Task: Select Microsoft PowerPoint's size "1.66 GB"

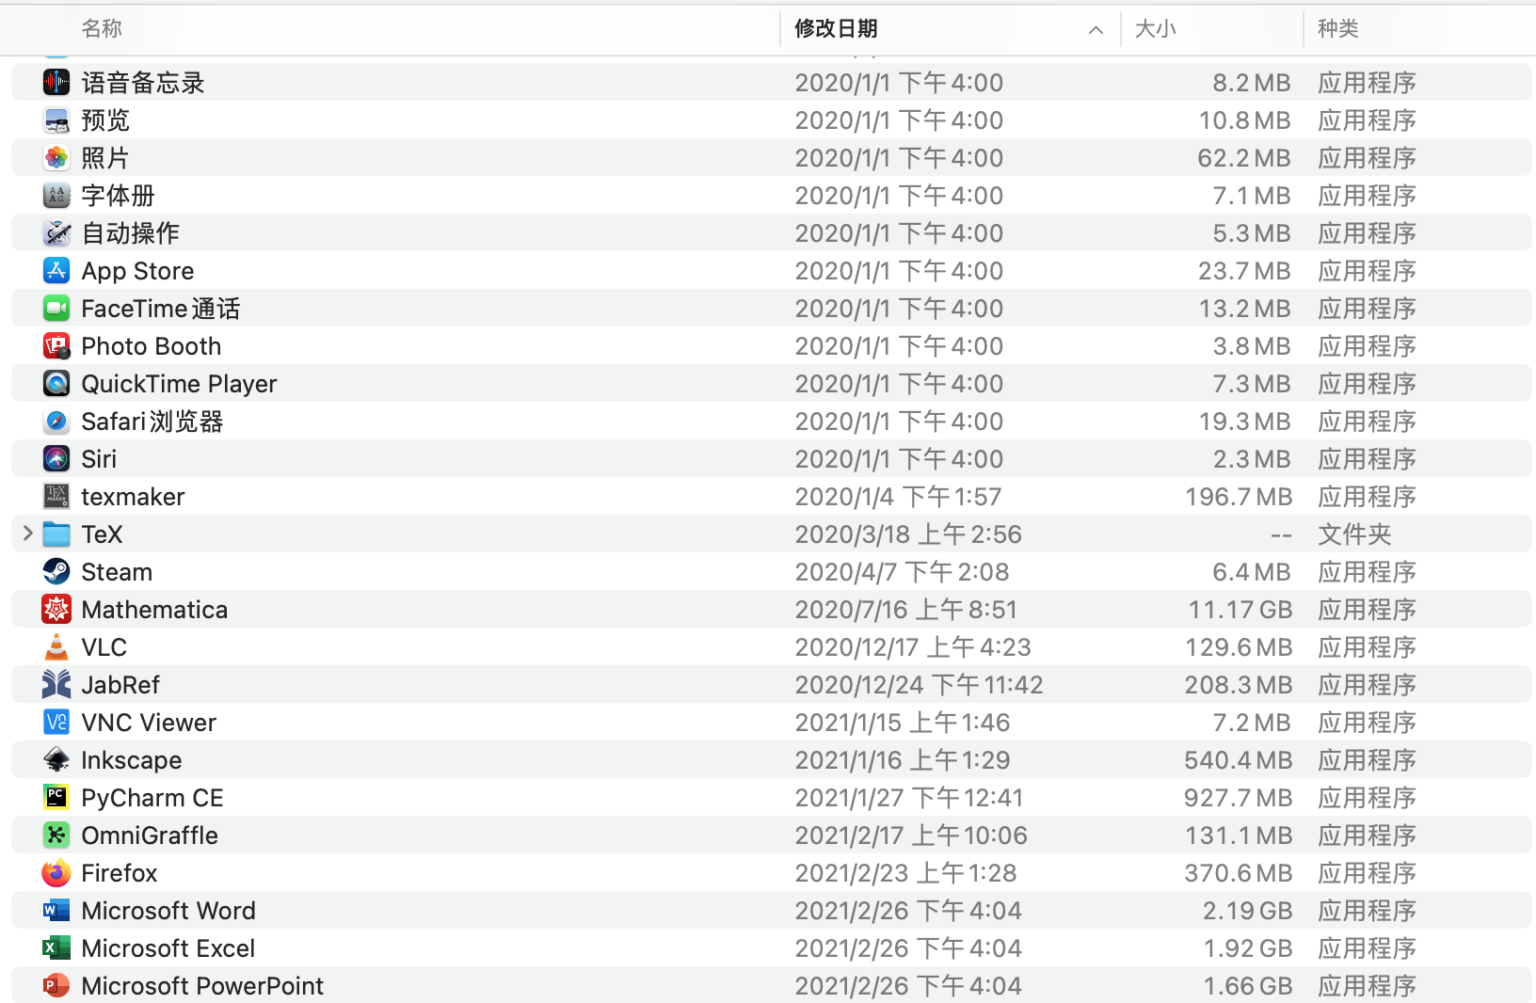Action: pos(1247,986)
